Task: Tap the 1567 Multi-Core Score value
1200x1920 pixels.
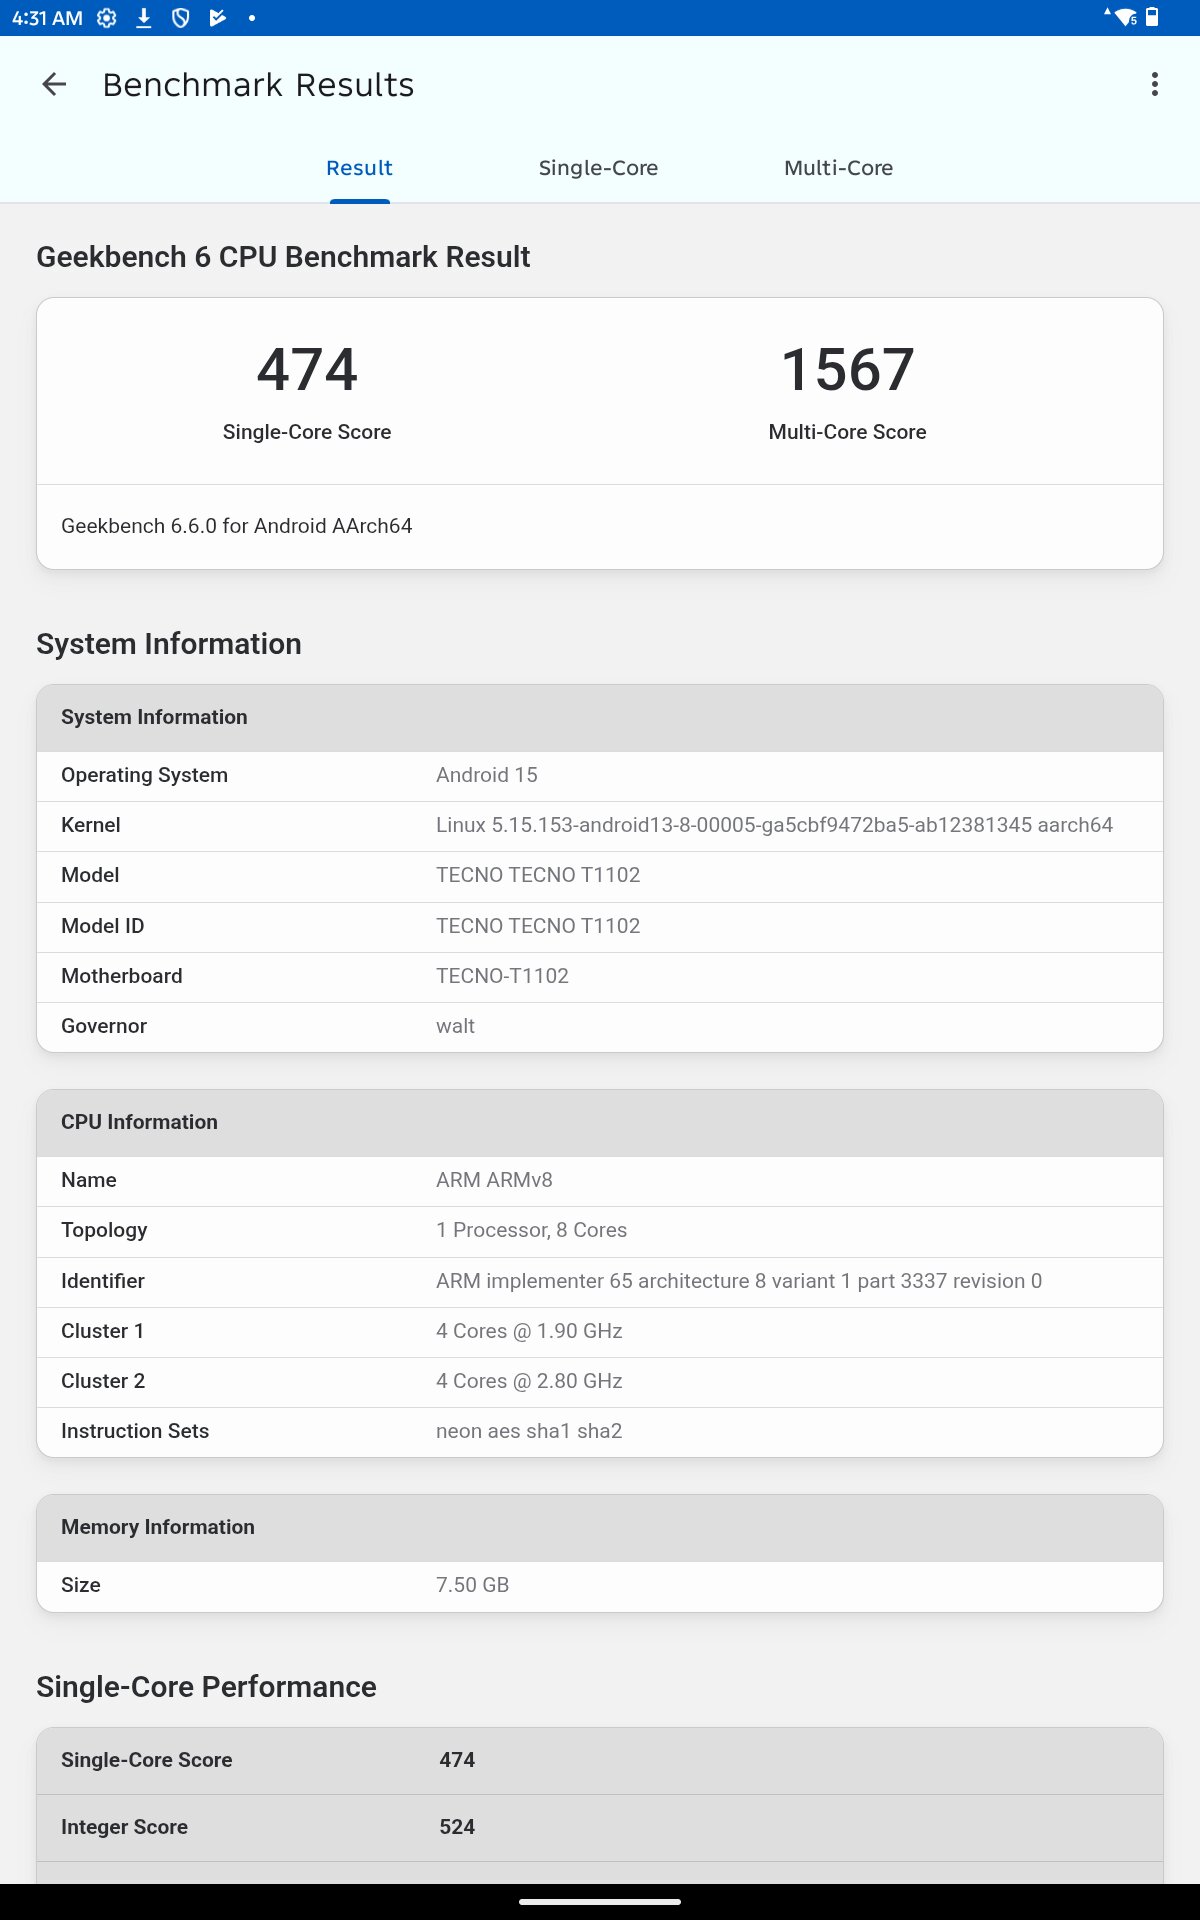Action: pyautogui.click(x=847, y=370)
